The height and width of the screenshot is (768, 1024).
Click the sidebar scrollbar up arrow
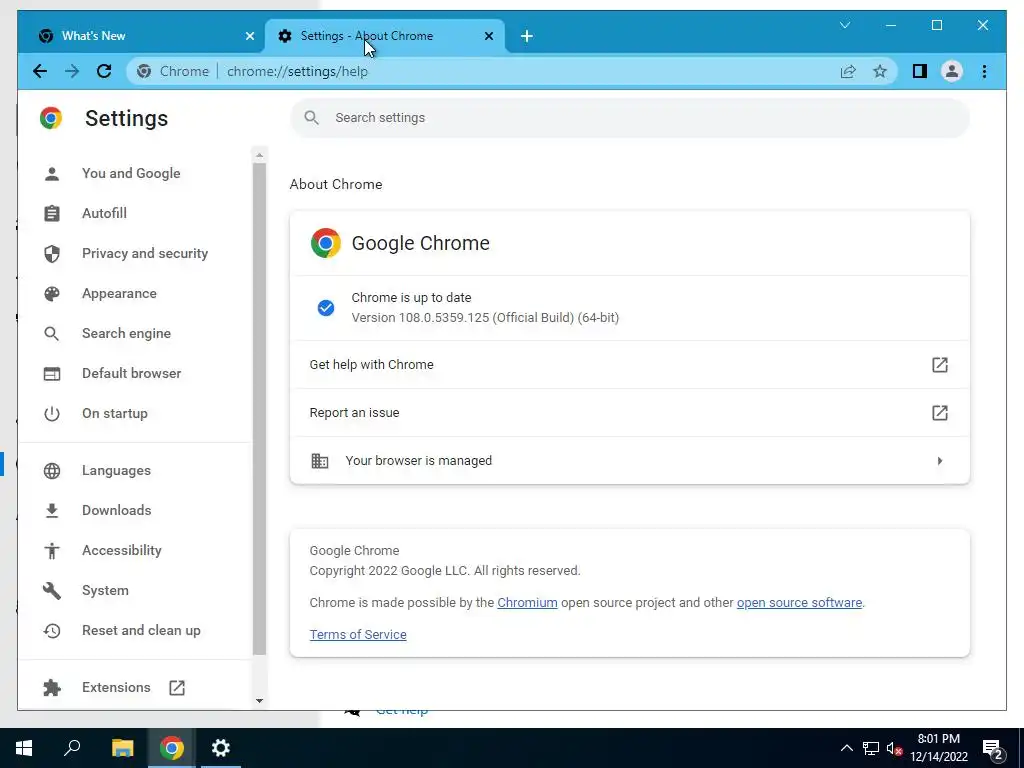(x=259, y=155)
